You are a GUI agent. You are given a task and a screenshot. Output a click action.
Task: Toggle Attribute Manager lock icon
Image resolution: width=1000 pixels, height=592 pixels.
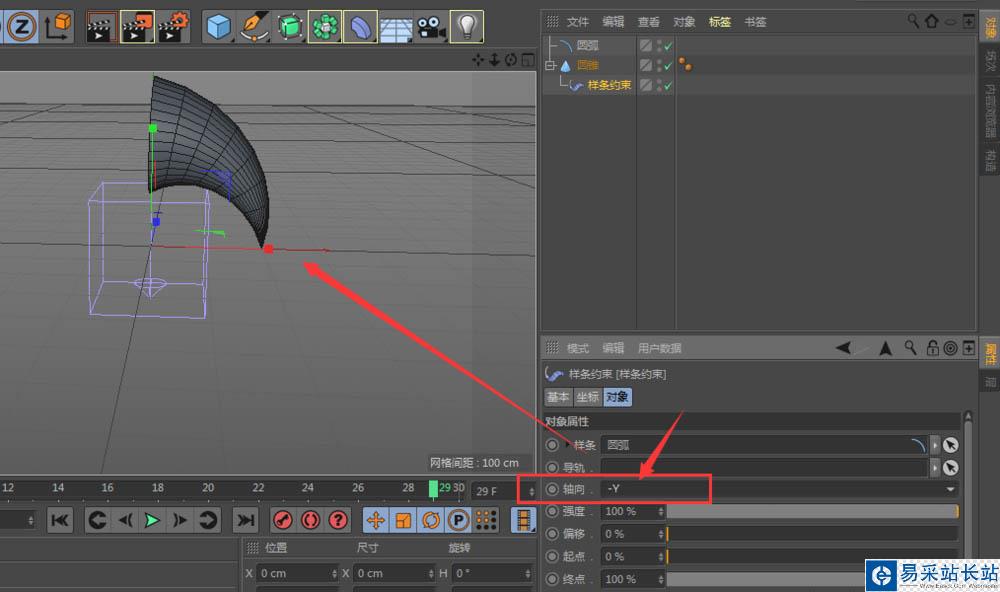tap(932, 348)
